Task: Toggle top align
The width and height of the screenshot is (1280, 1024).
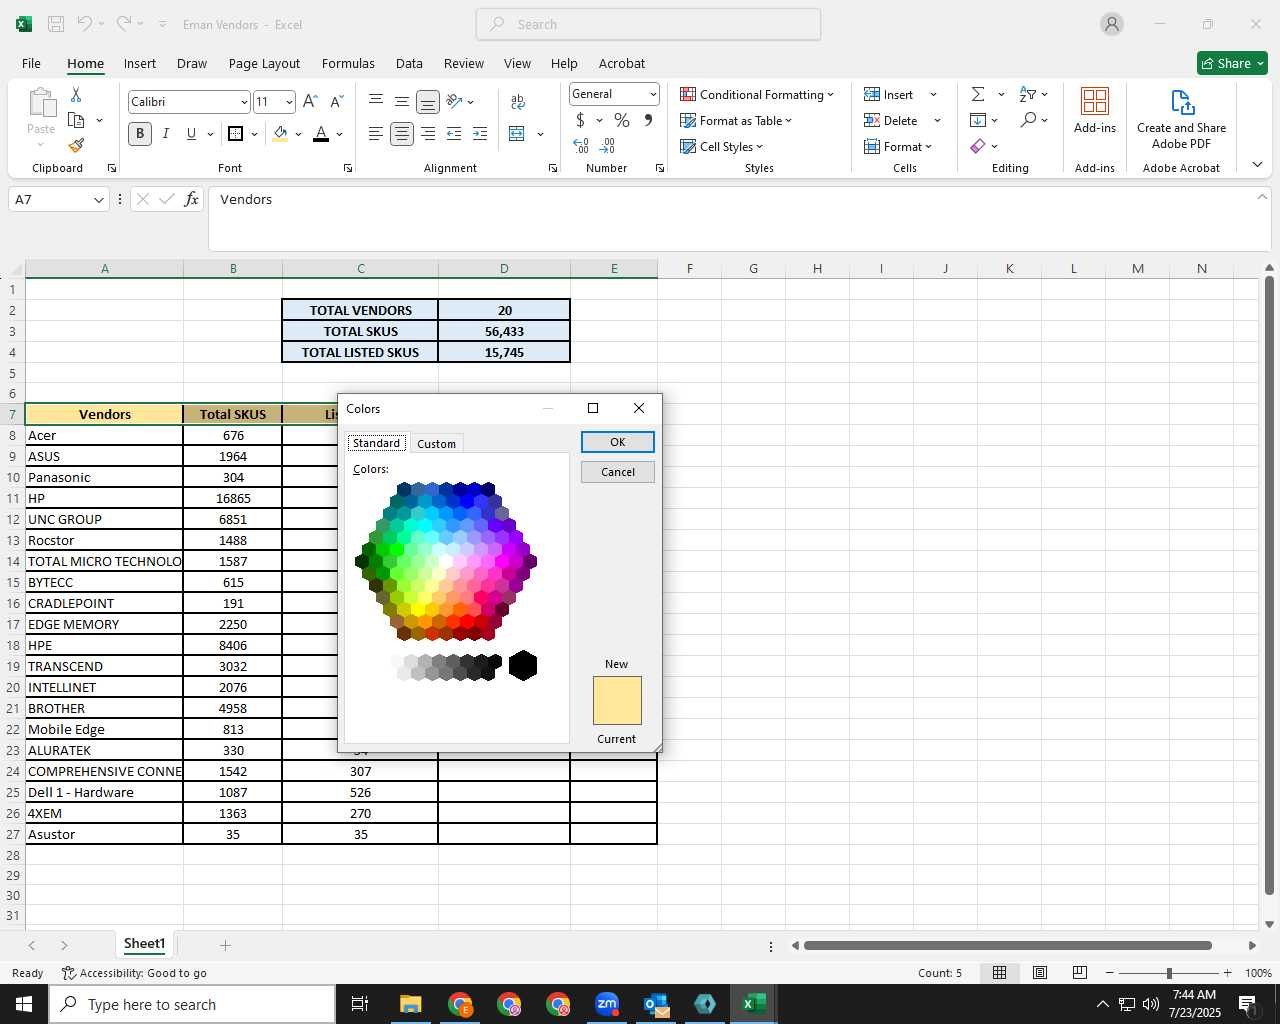Action: (376, 101)
